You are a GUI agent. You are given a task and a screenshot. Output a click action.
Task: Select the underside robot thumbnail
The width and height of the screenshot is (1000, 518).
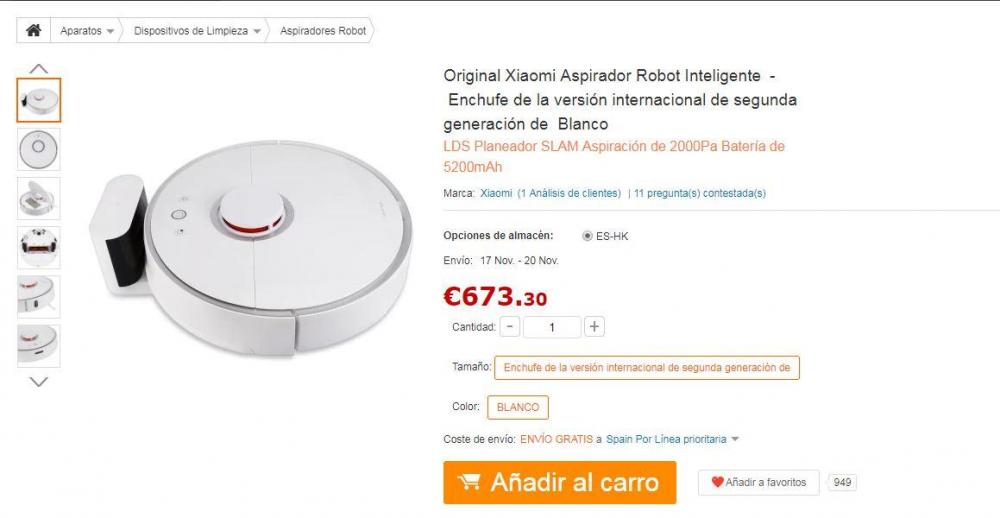pyautogui.click(x=39, y=248)
